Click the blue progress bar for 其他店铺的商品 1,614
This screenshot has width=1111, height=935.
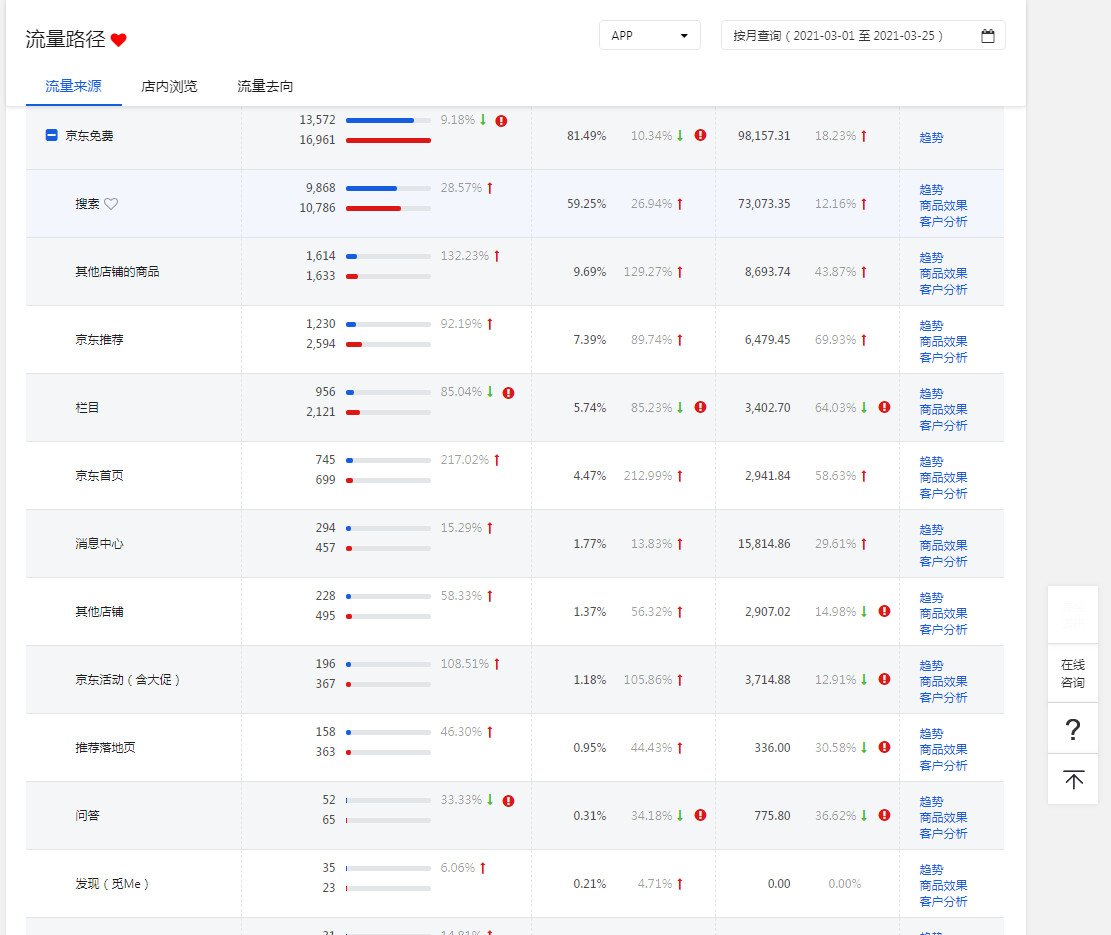(x=351, y=256)
